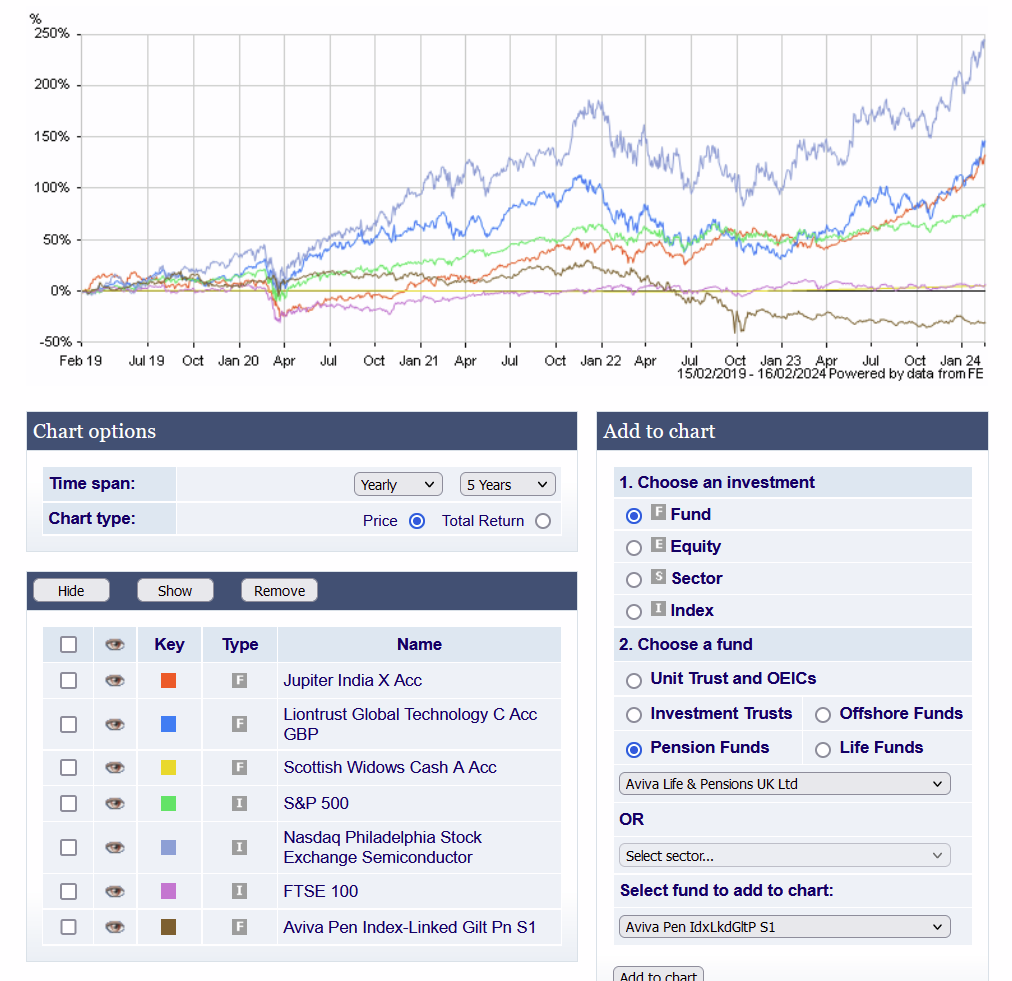Viewport: 1012px width, 981px height.
Task: Click the Hide button above the table
Action: point(71,591)
